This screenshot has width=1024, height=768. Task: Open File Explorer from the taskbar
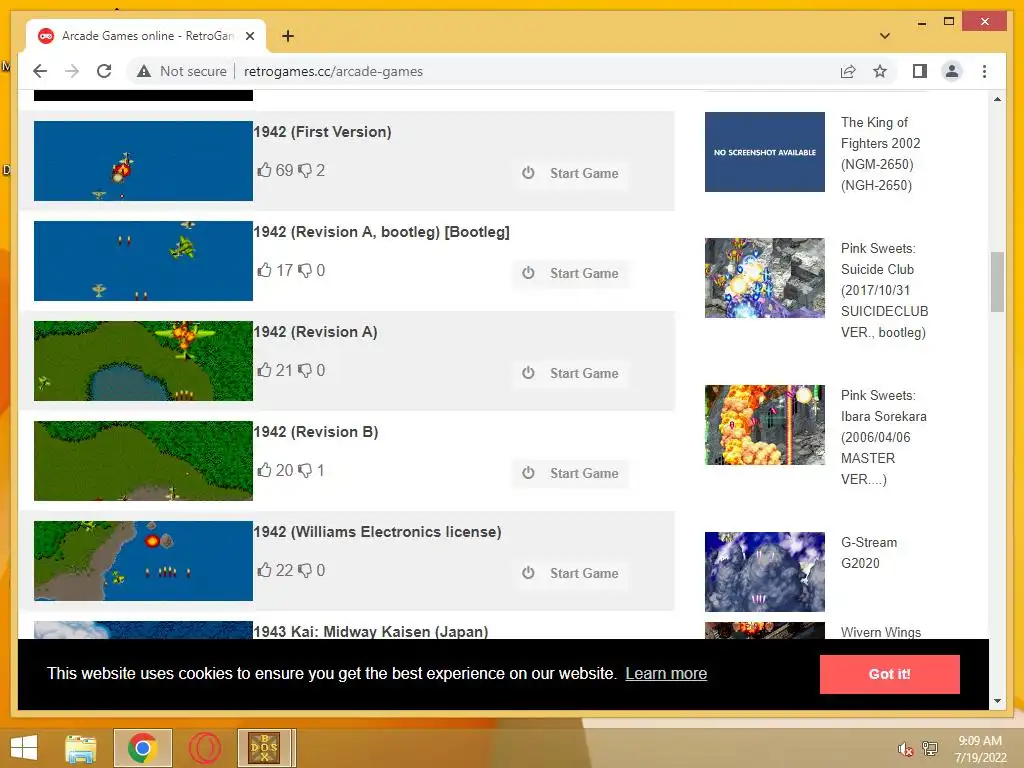[x=81, y=748]
